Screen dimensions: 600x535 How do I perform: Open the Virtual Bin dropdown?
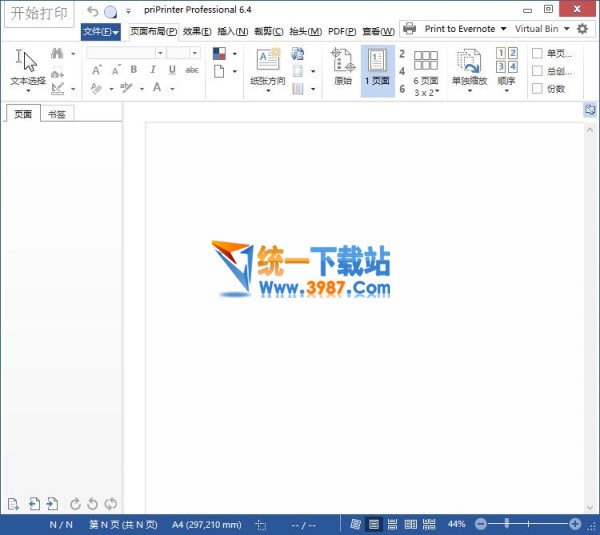coord(565,29)
